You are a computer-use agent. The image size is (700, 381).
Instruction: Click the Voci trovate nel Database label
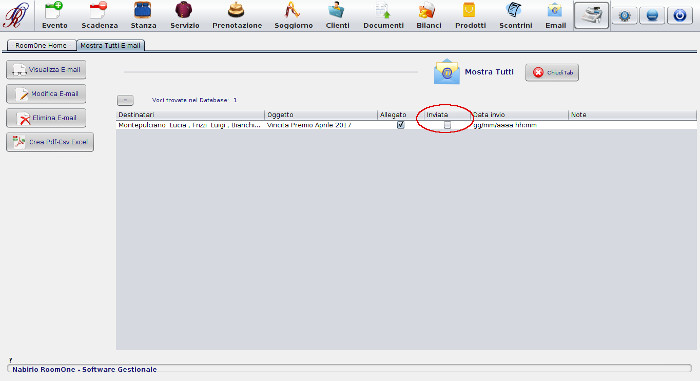[194, 100]
